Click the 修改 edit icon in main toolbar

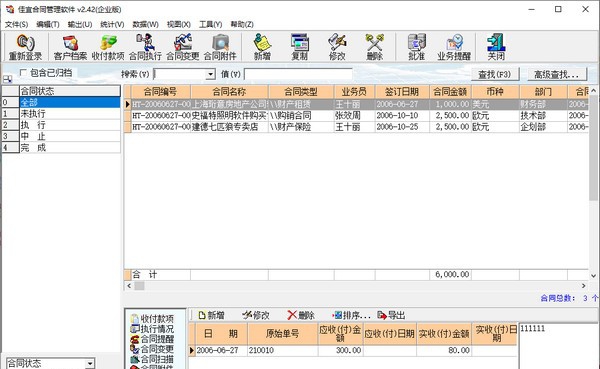tap(337, 47)
